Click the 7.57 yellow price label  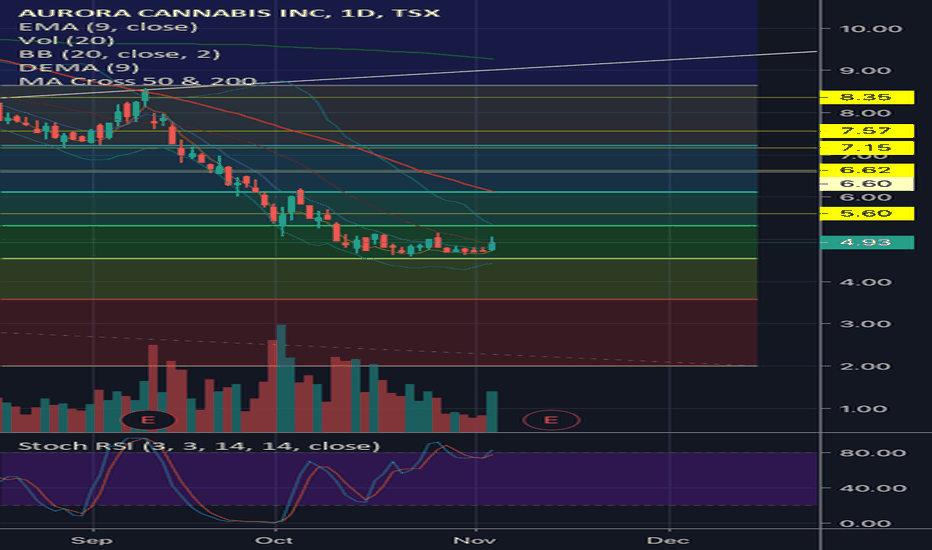[x=866, y=131]
